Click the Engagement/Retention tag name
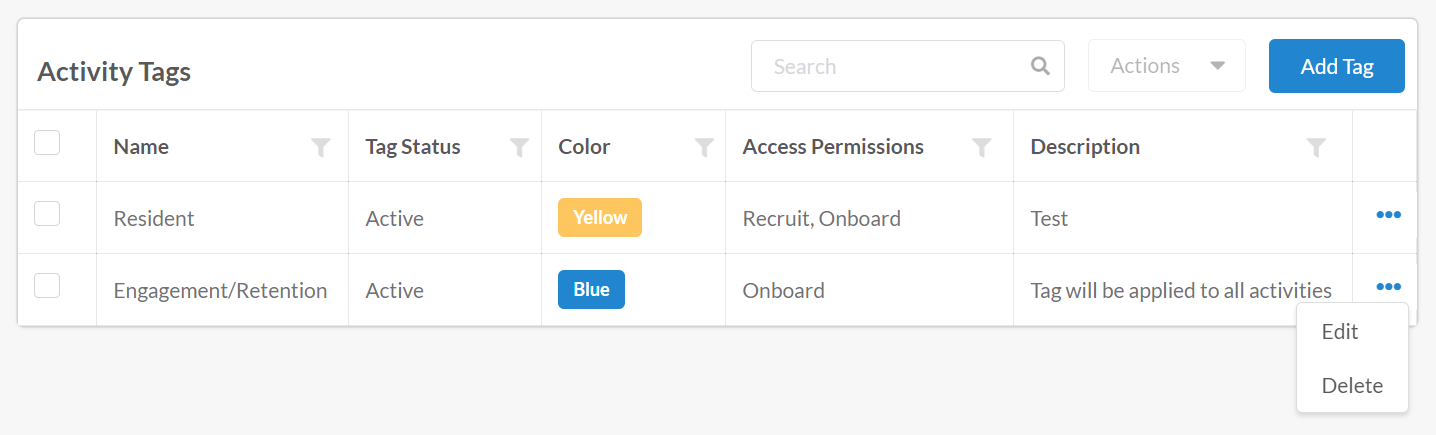The height and width of the screenshot is (435, 1436). [x=220, y=290]
